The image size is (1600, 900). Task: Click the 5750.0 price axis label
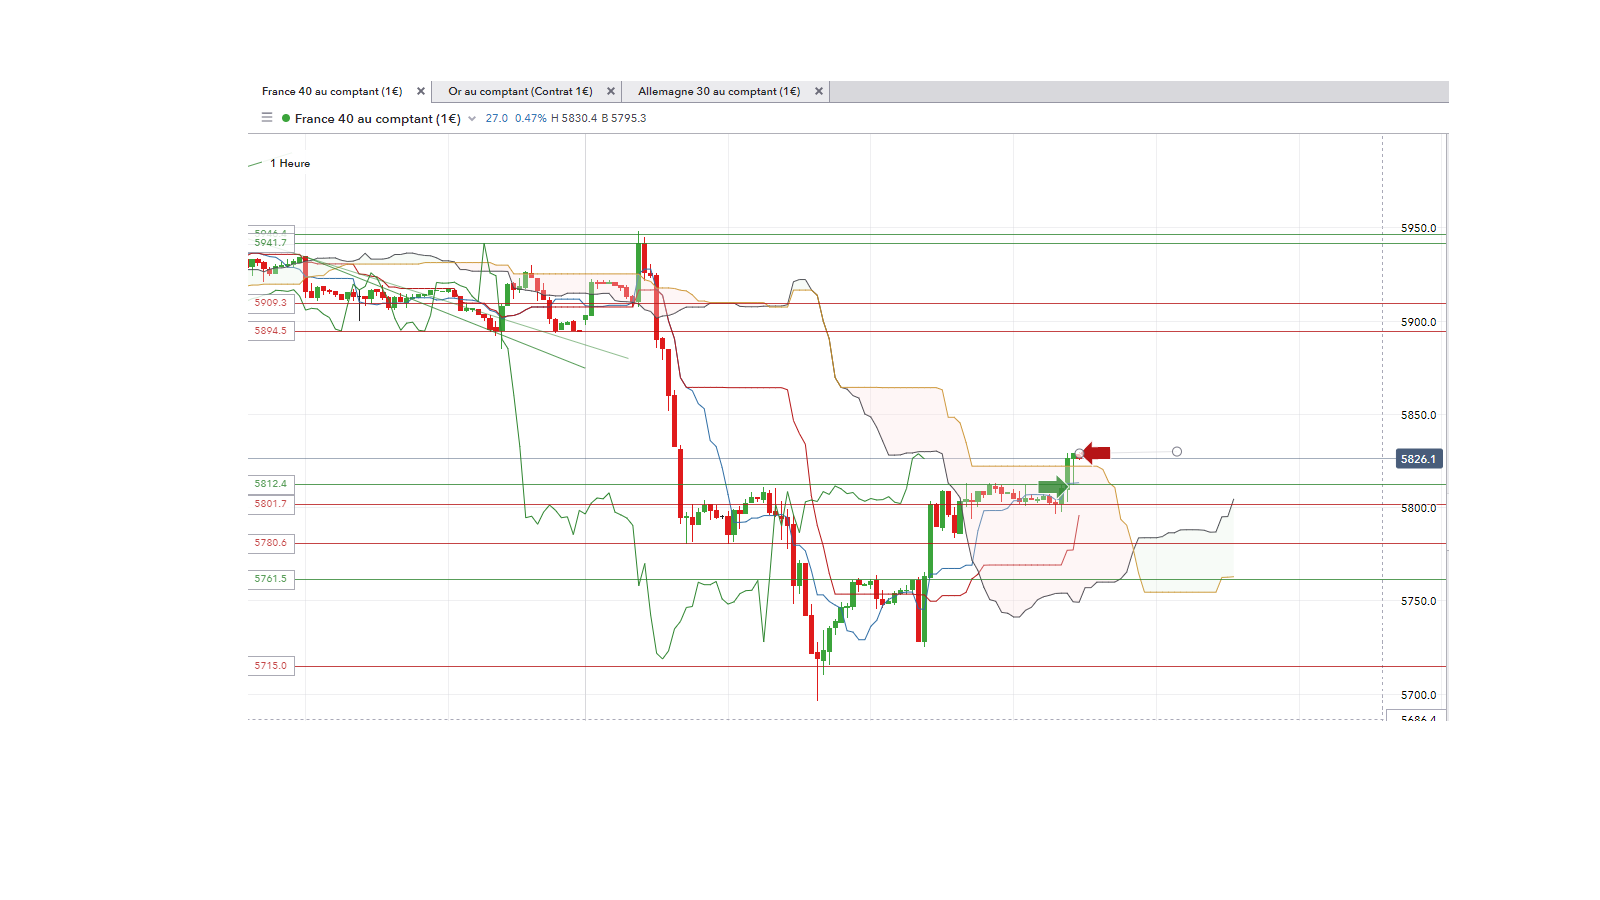coord(1418,601)
